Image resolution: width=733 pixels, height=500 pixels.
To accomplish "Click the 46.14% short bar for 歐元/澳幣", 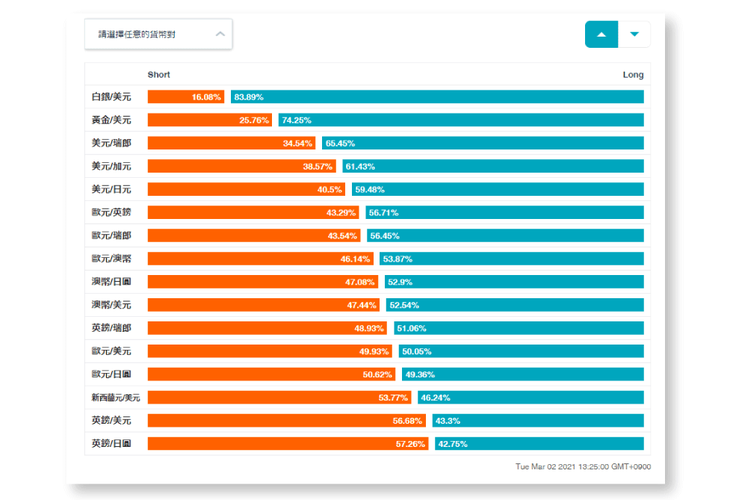I will click(x=261, y=258).
